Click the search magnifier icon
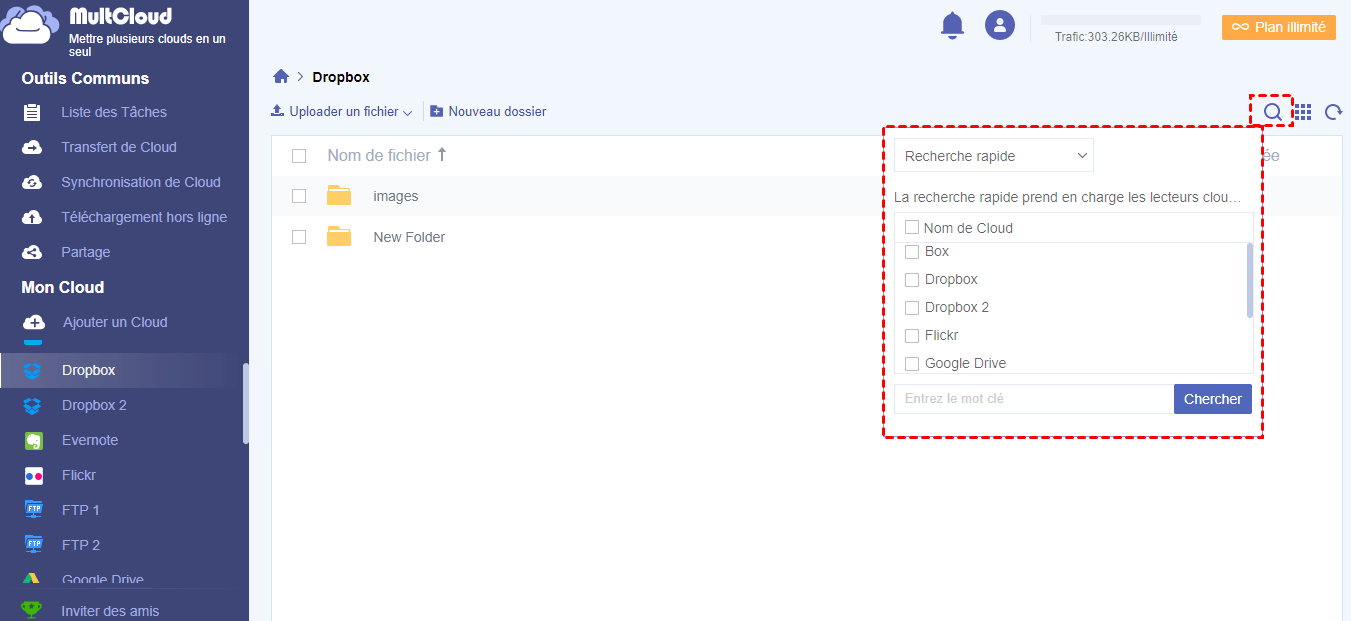Viewport: 1351px width, 621px height. point(1272,112)
